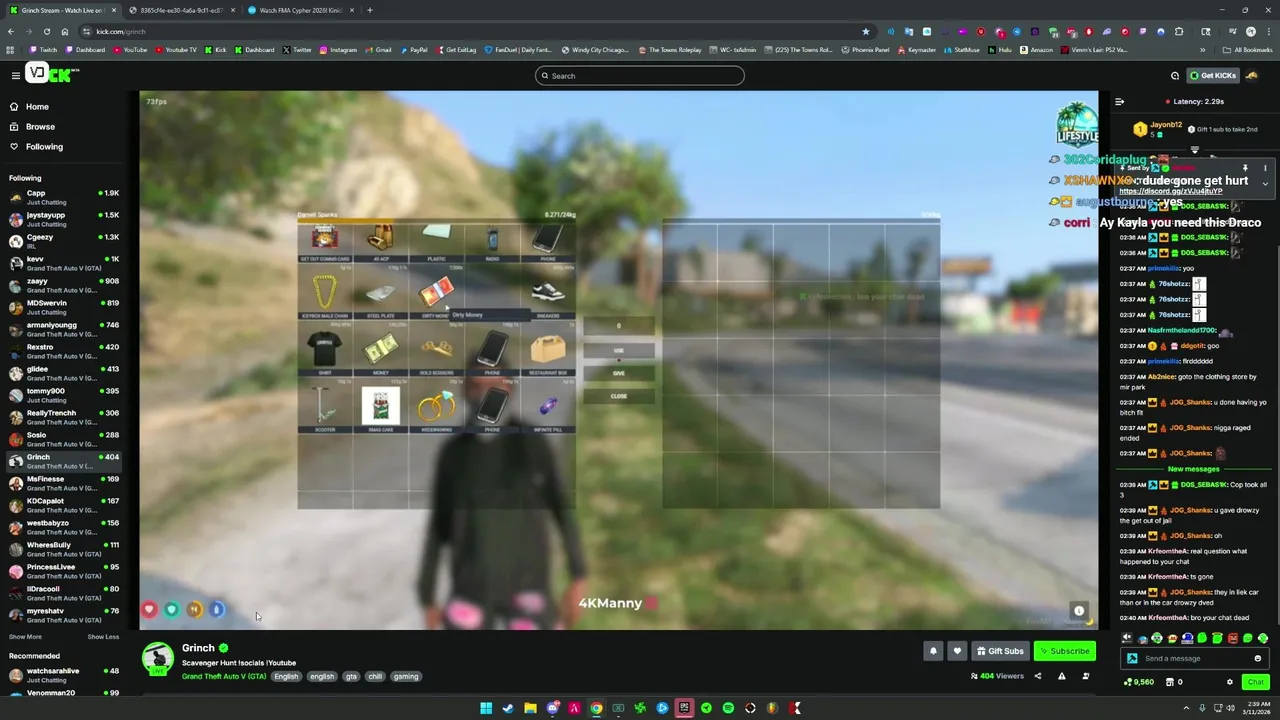This screenshot has width=1280, height=720.
Task: Click the mute emote icon above chat
Action: (x=1127, y=638)
